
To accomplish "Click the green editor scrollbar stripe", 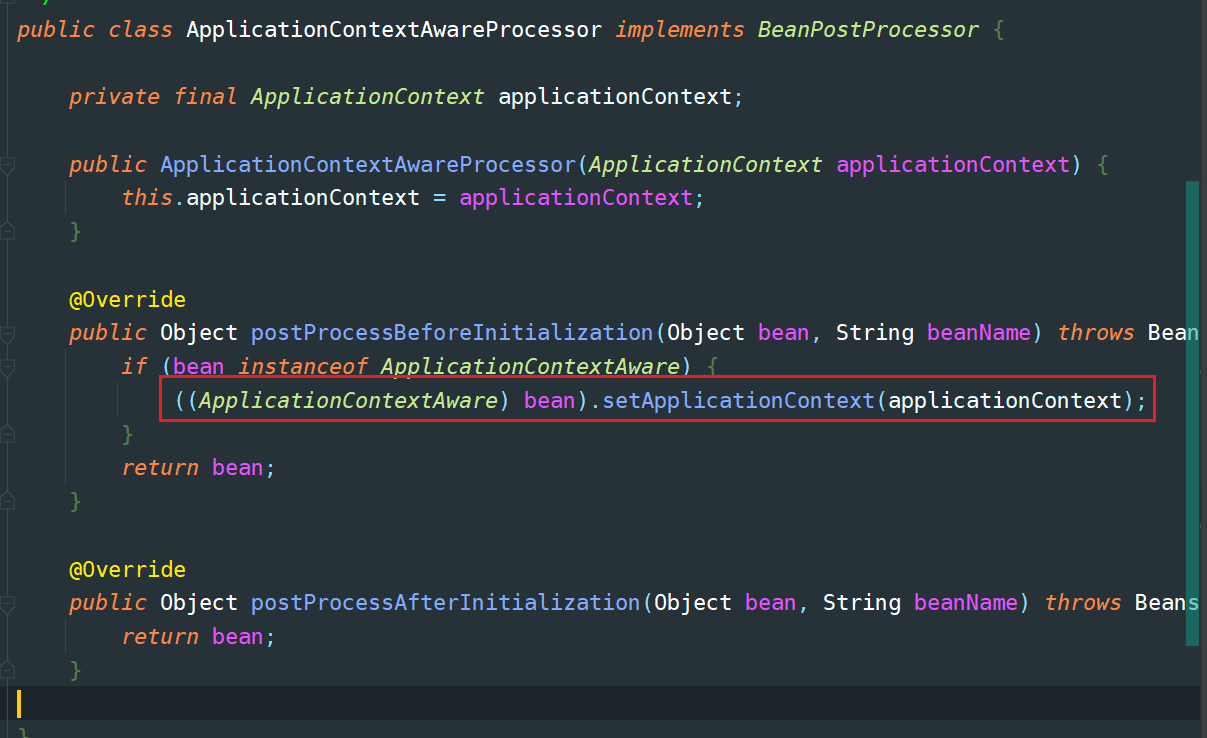I will pyautogui.click(x=1191, y=412).
